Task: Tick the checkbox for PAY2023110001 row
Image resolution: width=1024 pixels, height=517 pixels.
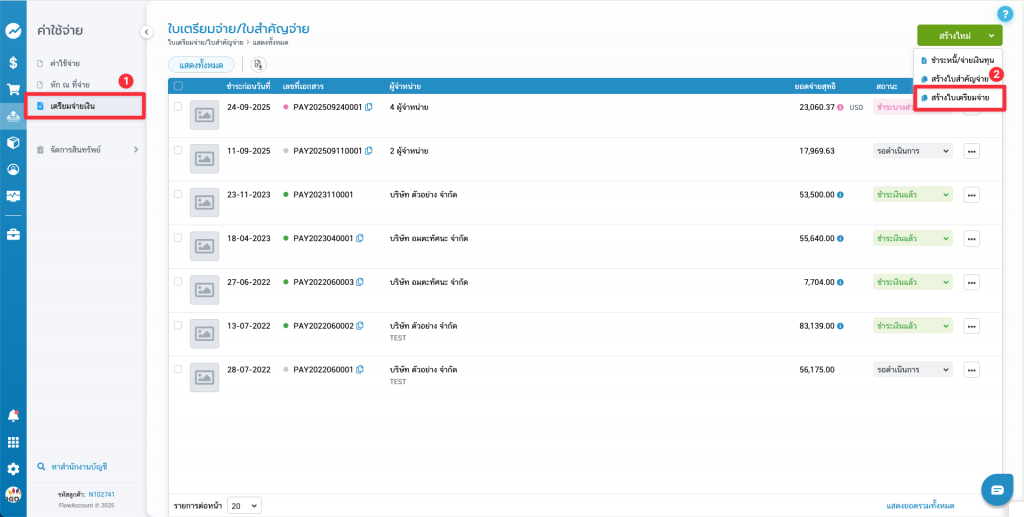Action: click(178, 194)
